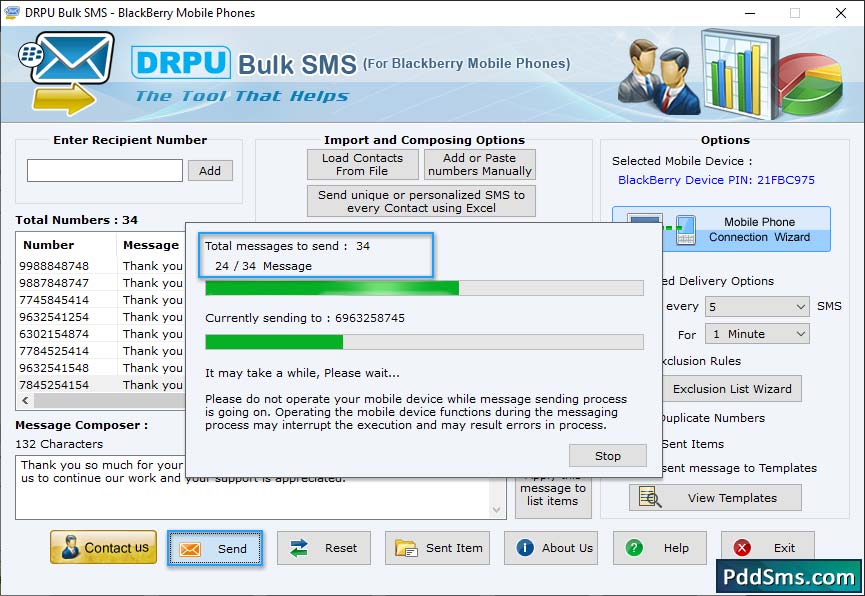This screenshot has width=865, height=596.
Task: Click the Send envelope icon
Action: coord(190,549)
